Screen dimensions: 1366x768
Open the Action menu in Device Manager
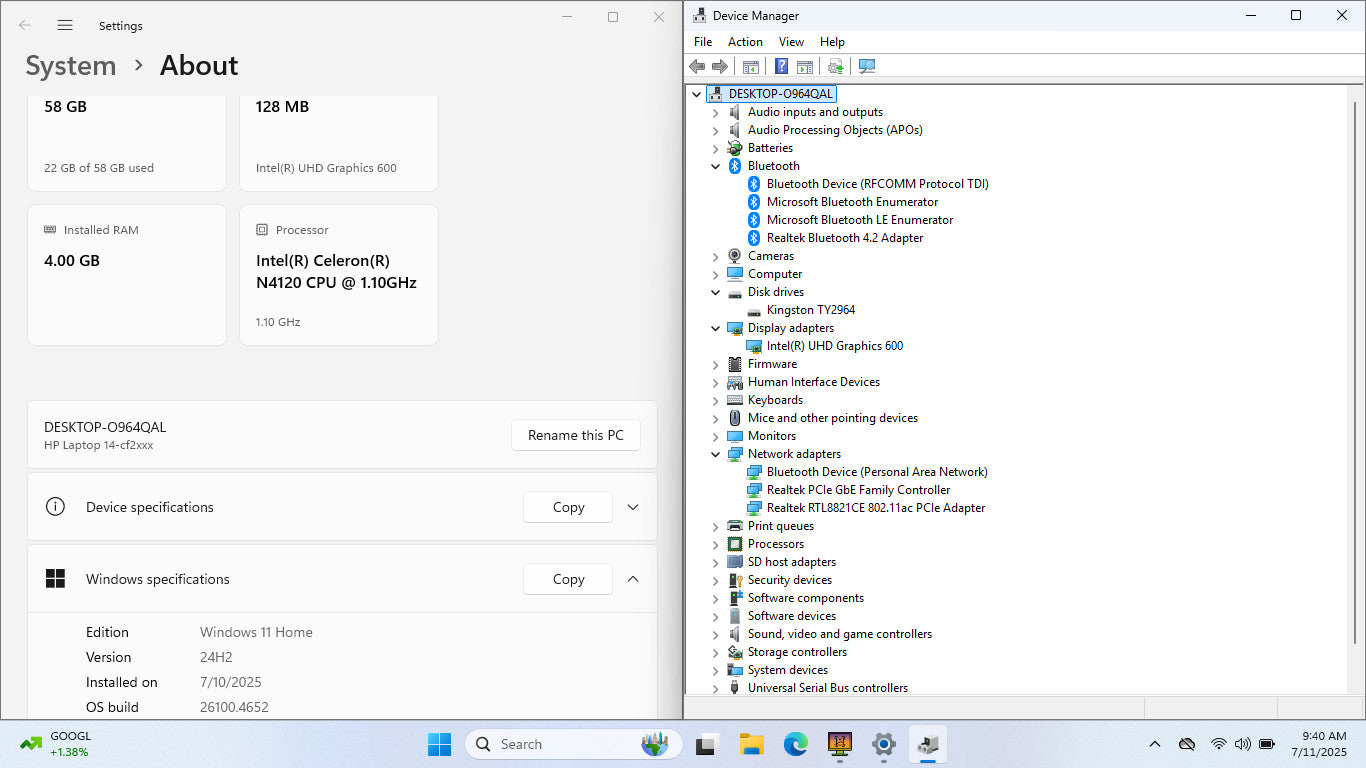click(745, 42)
